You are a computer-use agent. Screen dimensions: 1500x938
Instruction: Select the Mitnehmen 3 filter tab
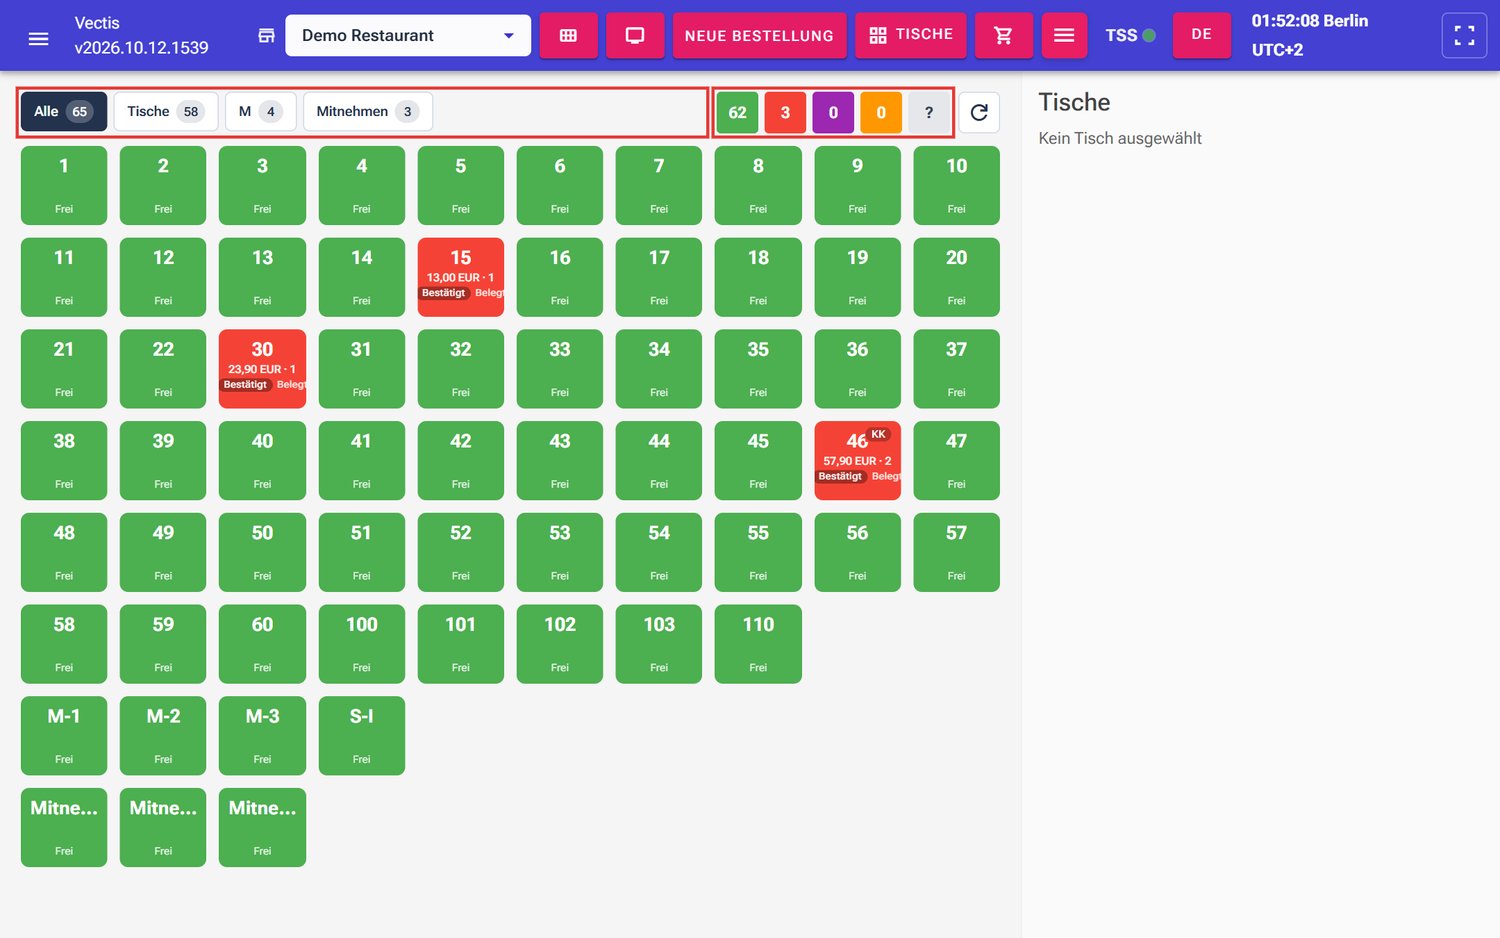[367, 111]
